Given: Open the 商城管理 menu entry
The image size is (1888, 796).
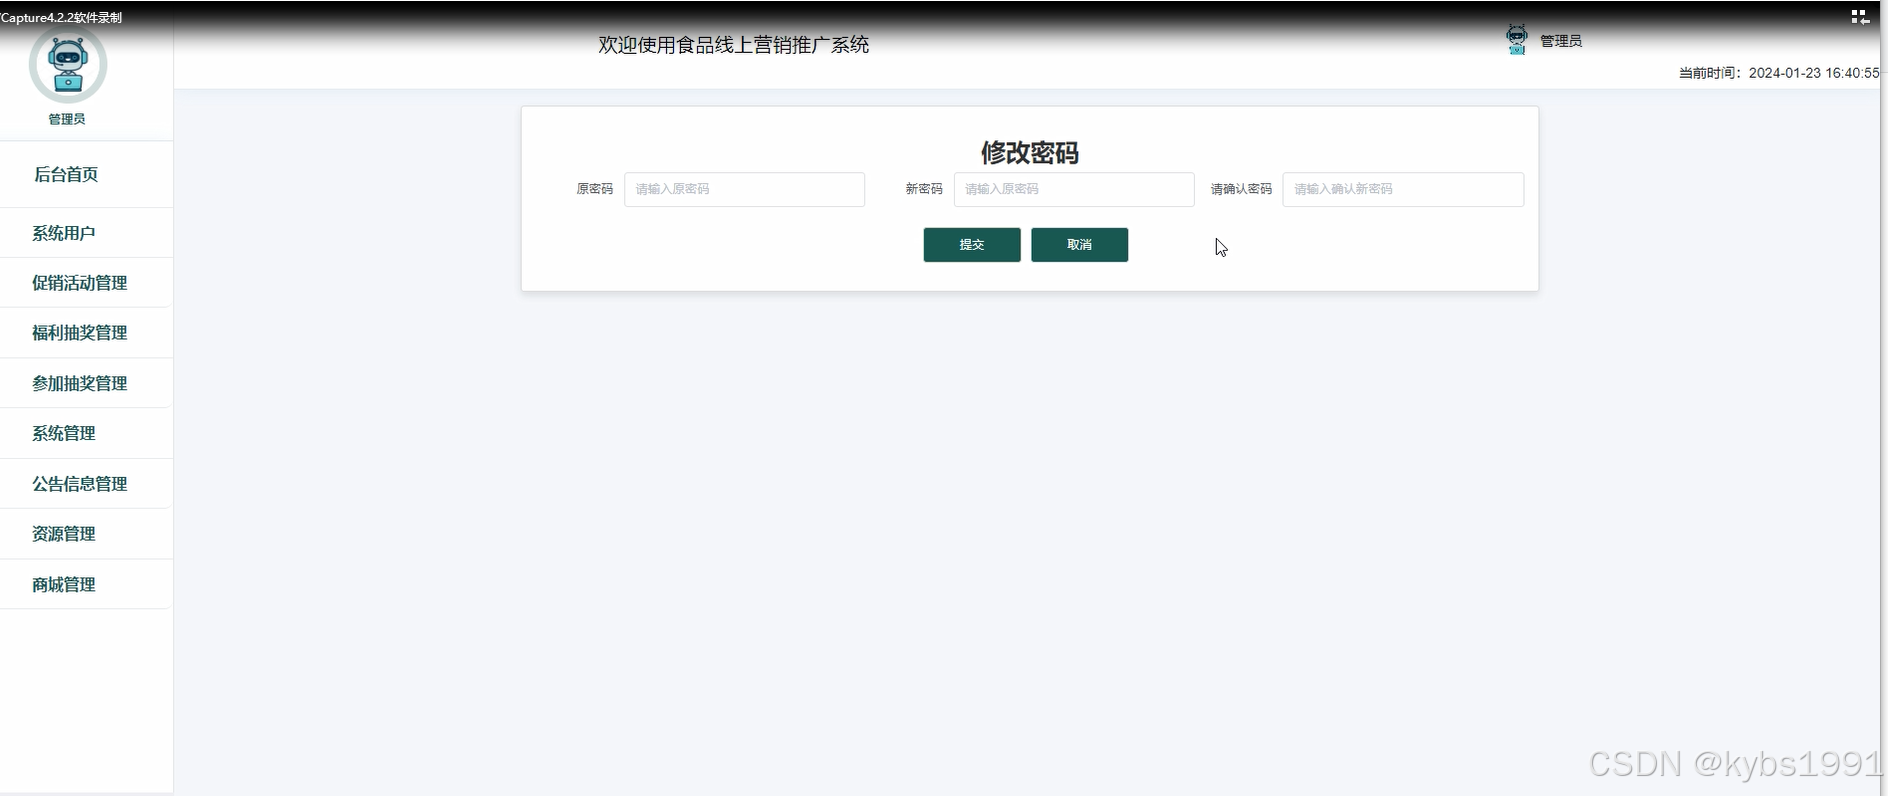Looking at the screenshot, I should [64, 584].
